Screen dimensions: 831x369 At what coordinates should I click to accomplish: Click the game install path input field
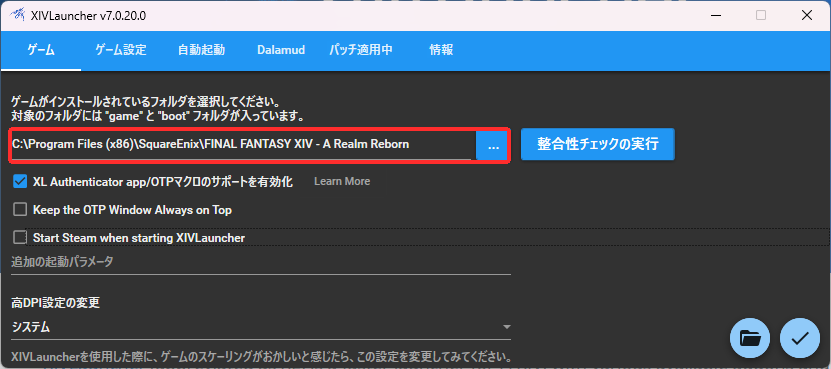tap(242, 145)
